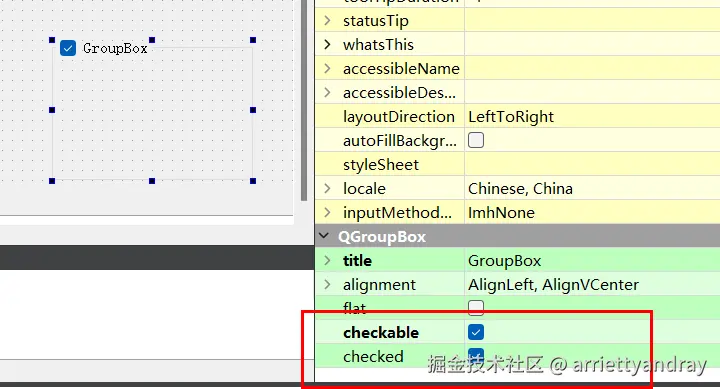The height and width of the screenshot is (389, 720).
Task: Click the styleSheet value field
Action: click(x=592, y=164)
